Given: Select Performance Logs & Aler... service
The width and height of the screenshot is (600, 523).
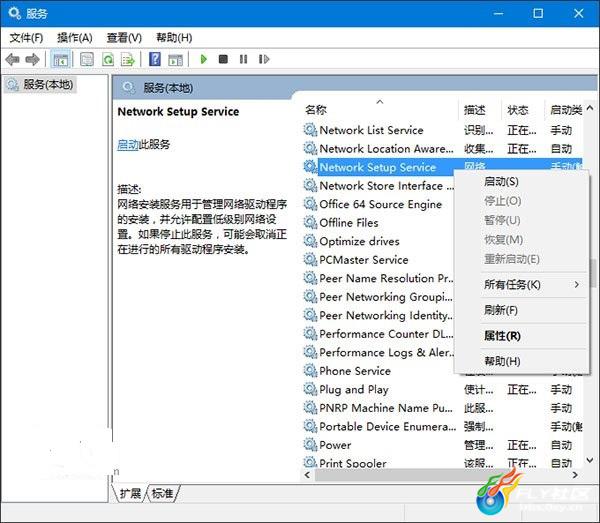Looking at the screenshot, I should pyautogui.click(x=386, y=352).
